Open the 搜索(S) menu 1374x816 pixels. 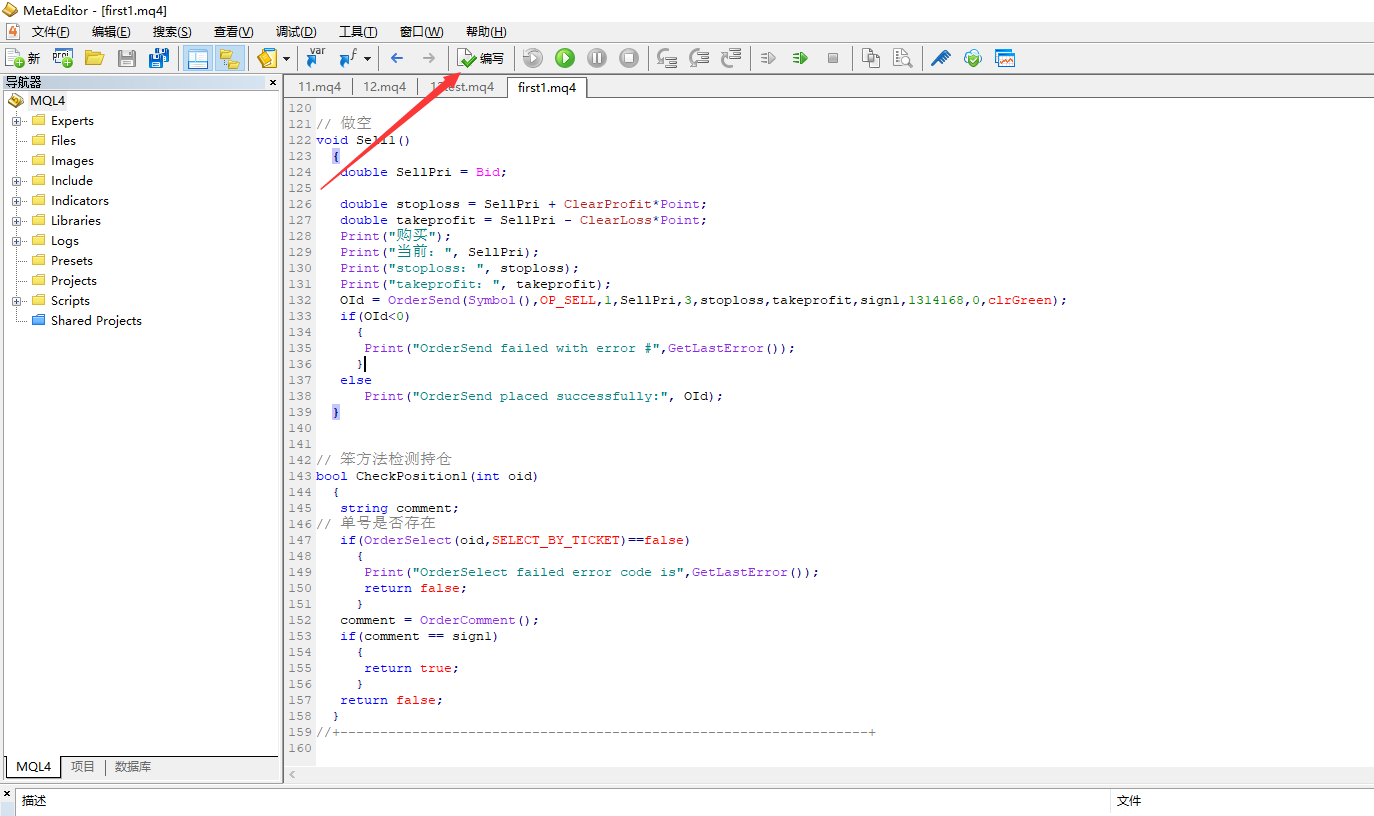click(172, 32)
